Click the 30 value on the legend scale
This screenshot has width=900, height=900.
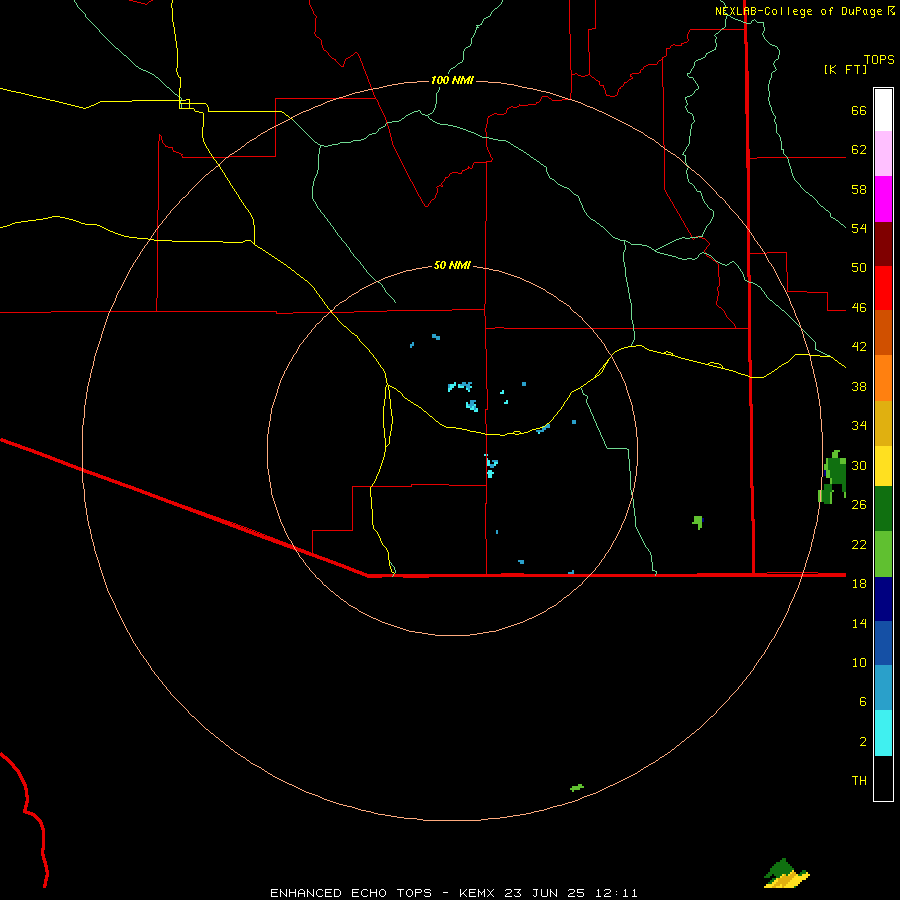point(859,465)
